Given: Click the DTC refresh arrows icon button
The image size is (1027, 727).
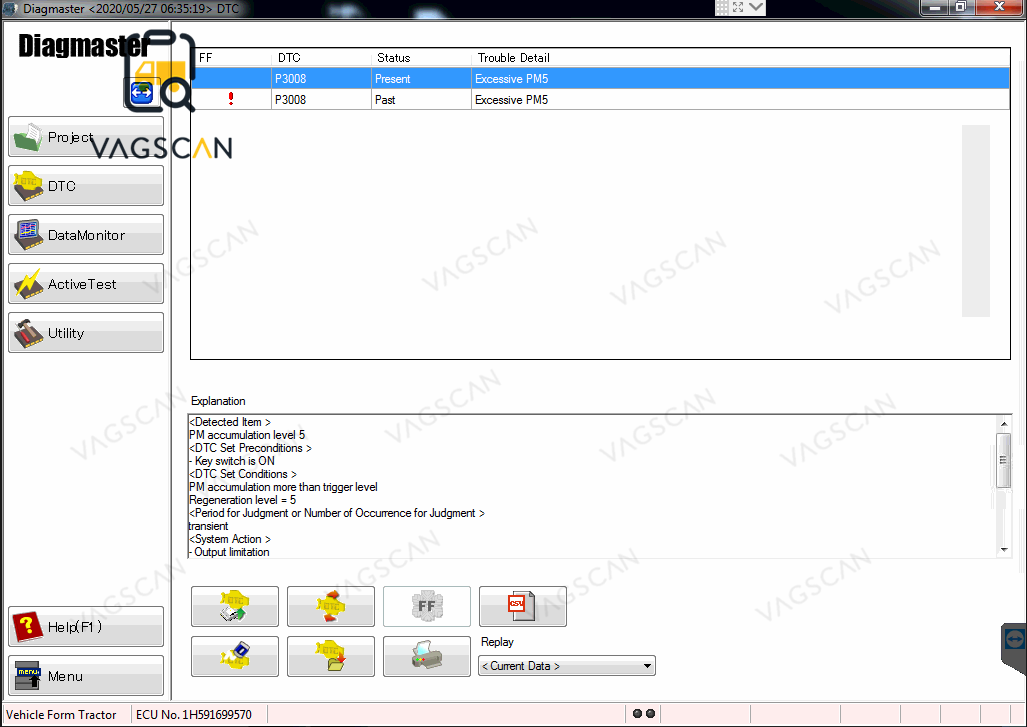Looking at the screenshot, I should [330, 607].
